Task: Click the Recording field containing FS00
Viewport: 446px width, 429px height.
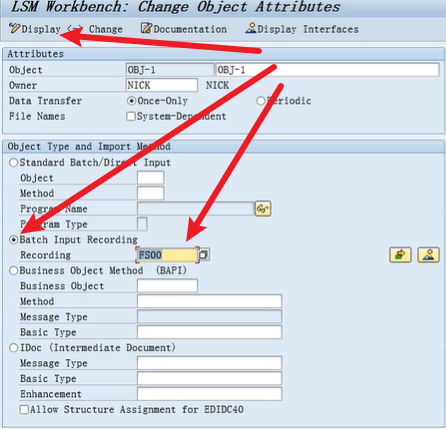Action: coord(167,255)
